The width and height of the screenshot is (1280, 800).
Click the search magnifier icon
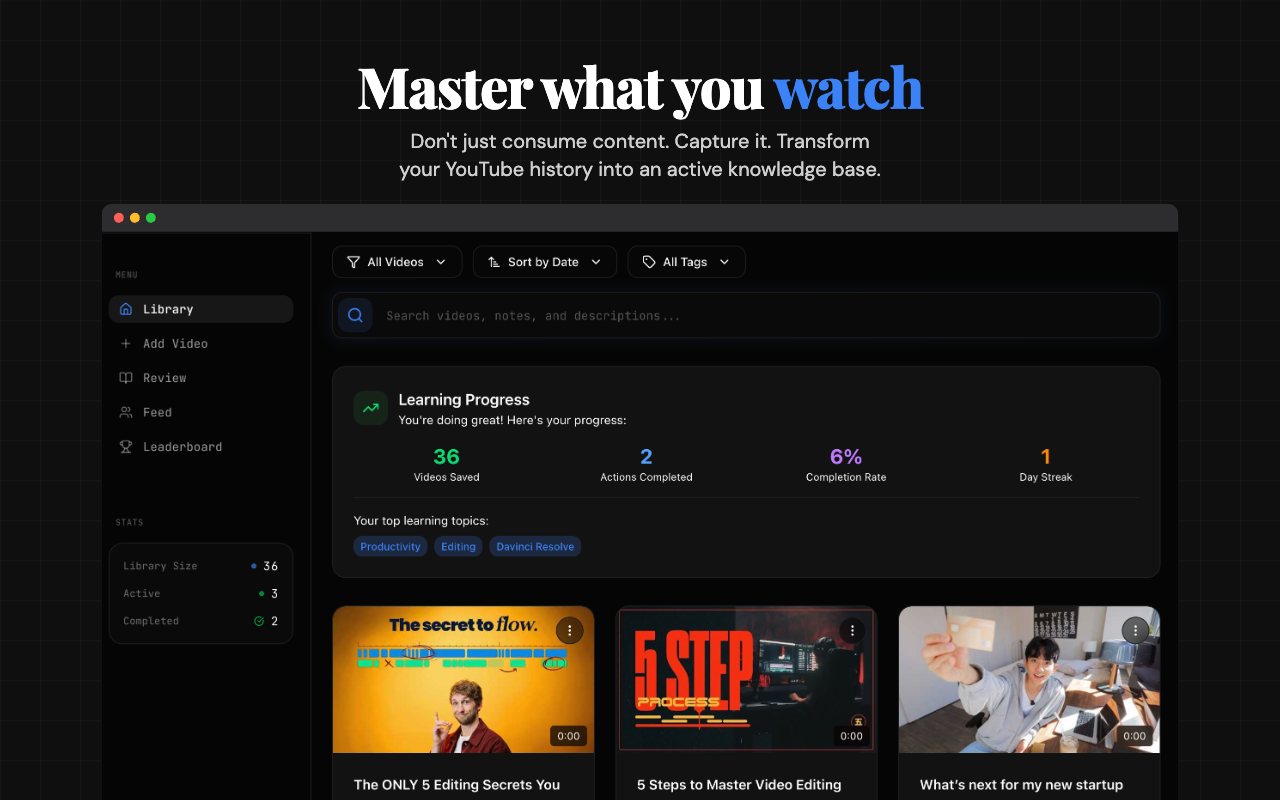(x=355, y=315)
